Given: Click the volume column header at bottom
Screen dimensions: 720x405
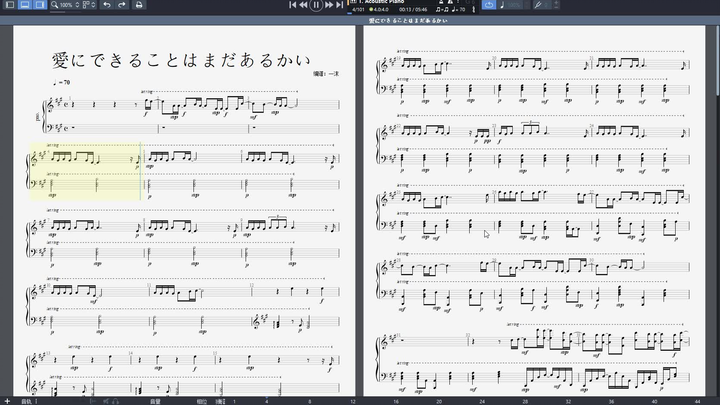Looking at the screenshot, I should [x=155, y=401].
